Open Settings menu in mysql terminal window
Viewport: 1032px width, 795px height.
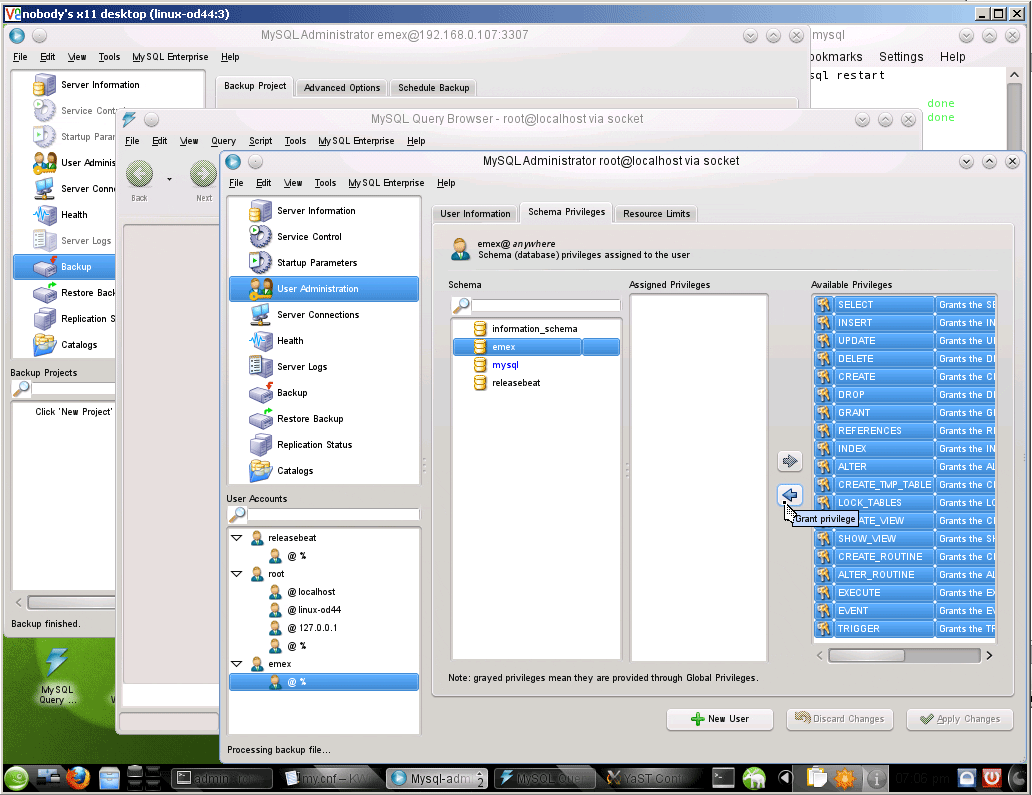click(901, 57)
